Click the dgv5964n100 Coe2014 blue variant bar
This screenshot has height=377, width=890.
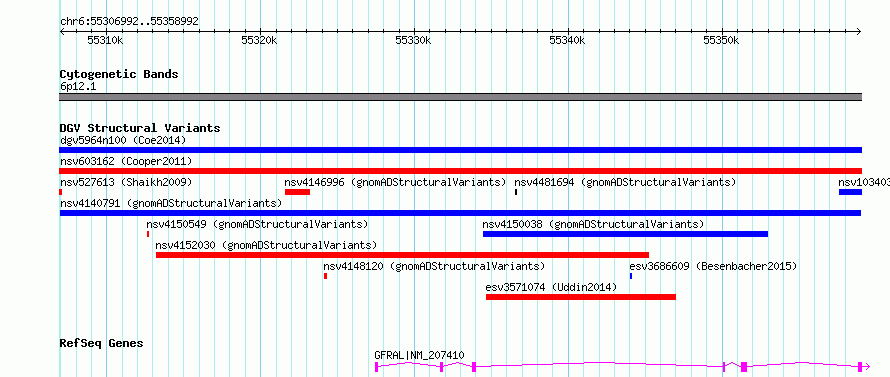(460, 150)
